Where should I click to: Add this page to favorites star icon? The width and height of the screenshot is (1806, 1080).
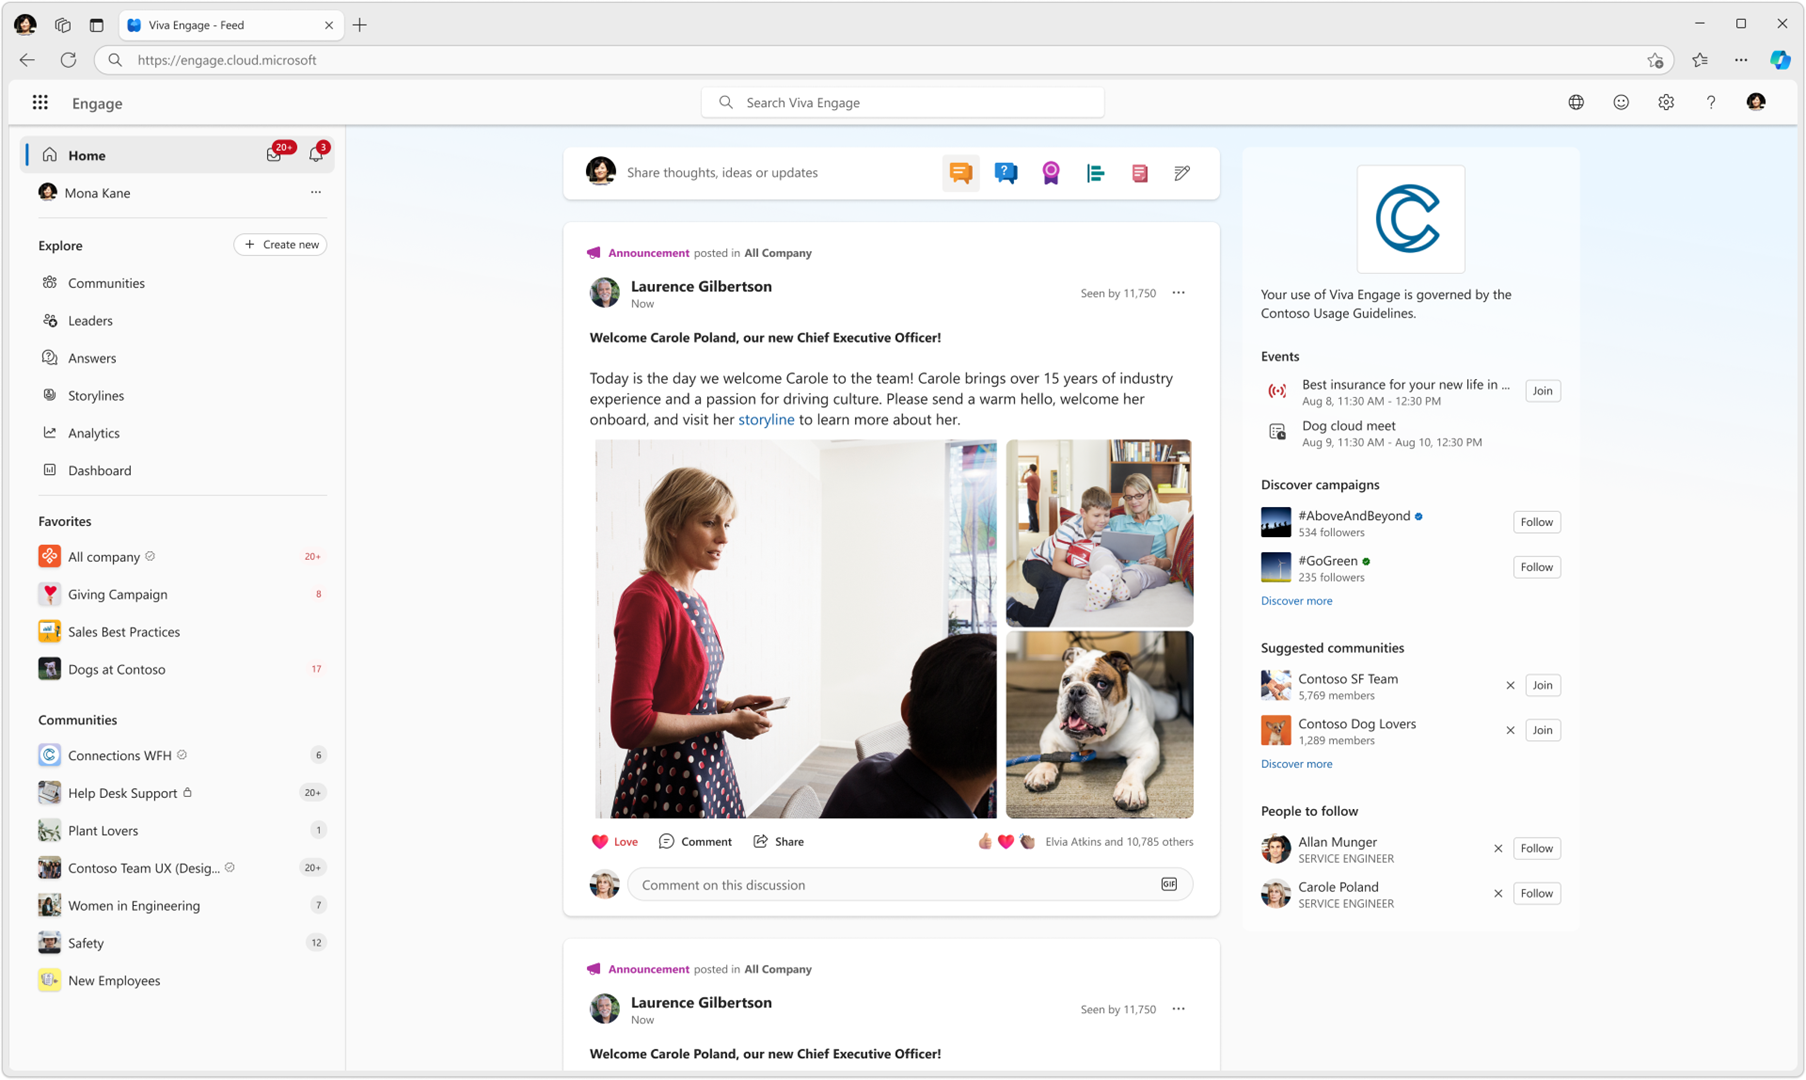coord(1656,60)
